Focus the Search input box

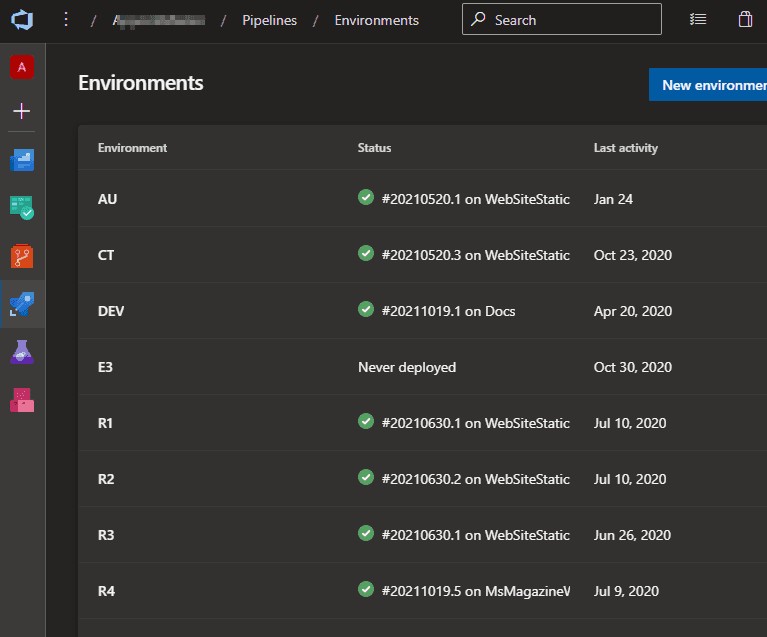pos(572,20)
